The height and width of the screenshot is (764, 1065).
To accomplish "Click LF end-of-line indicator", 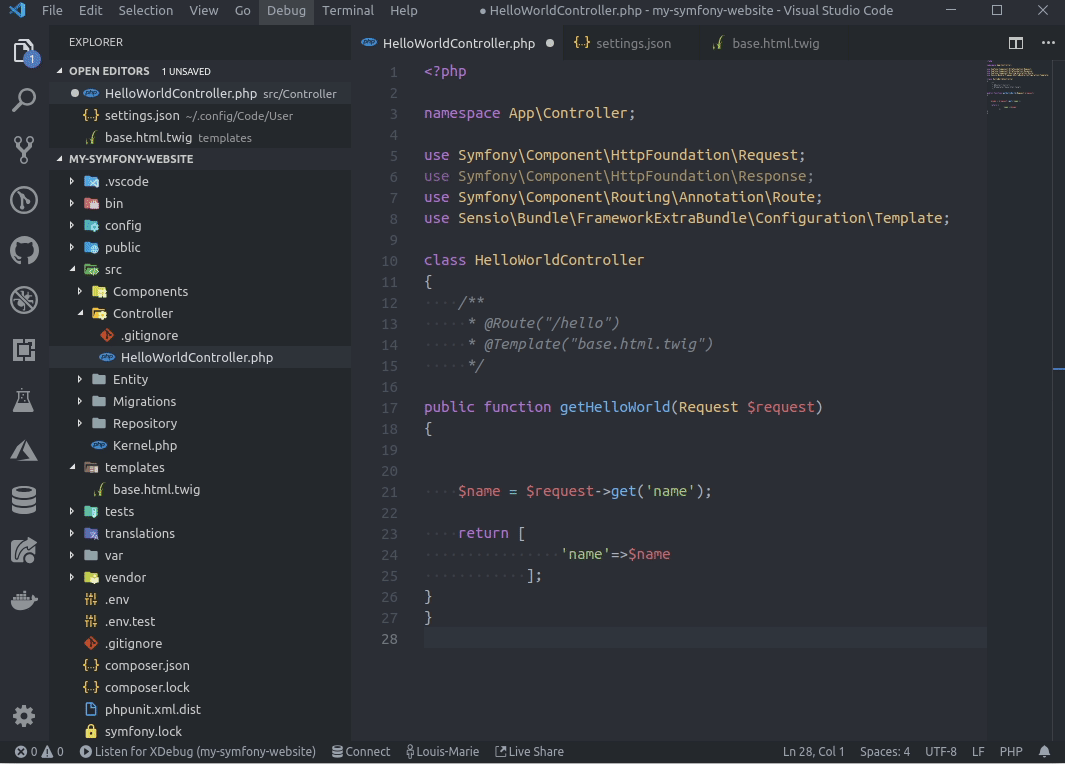I will pos(978,751).
